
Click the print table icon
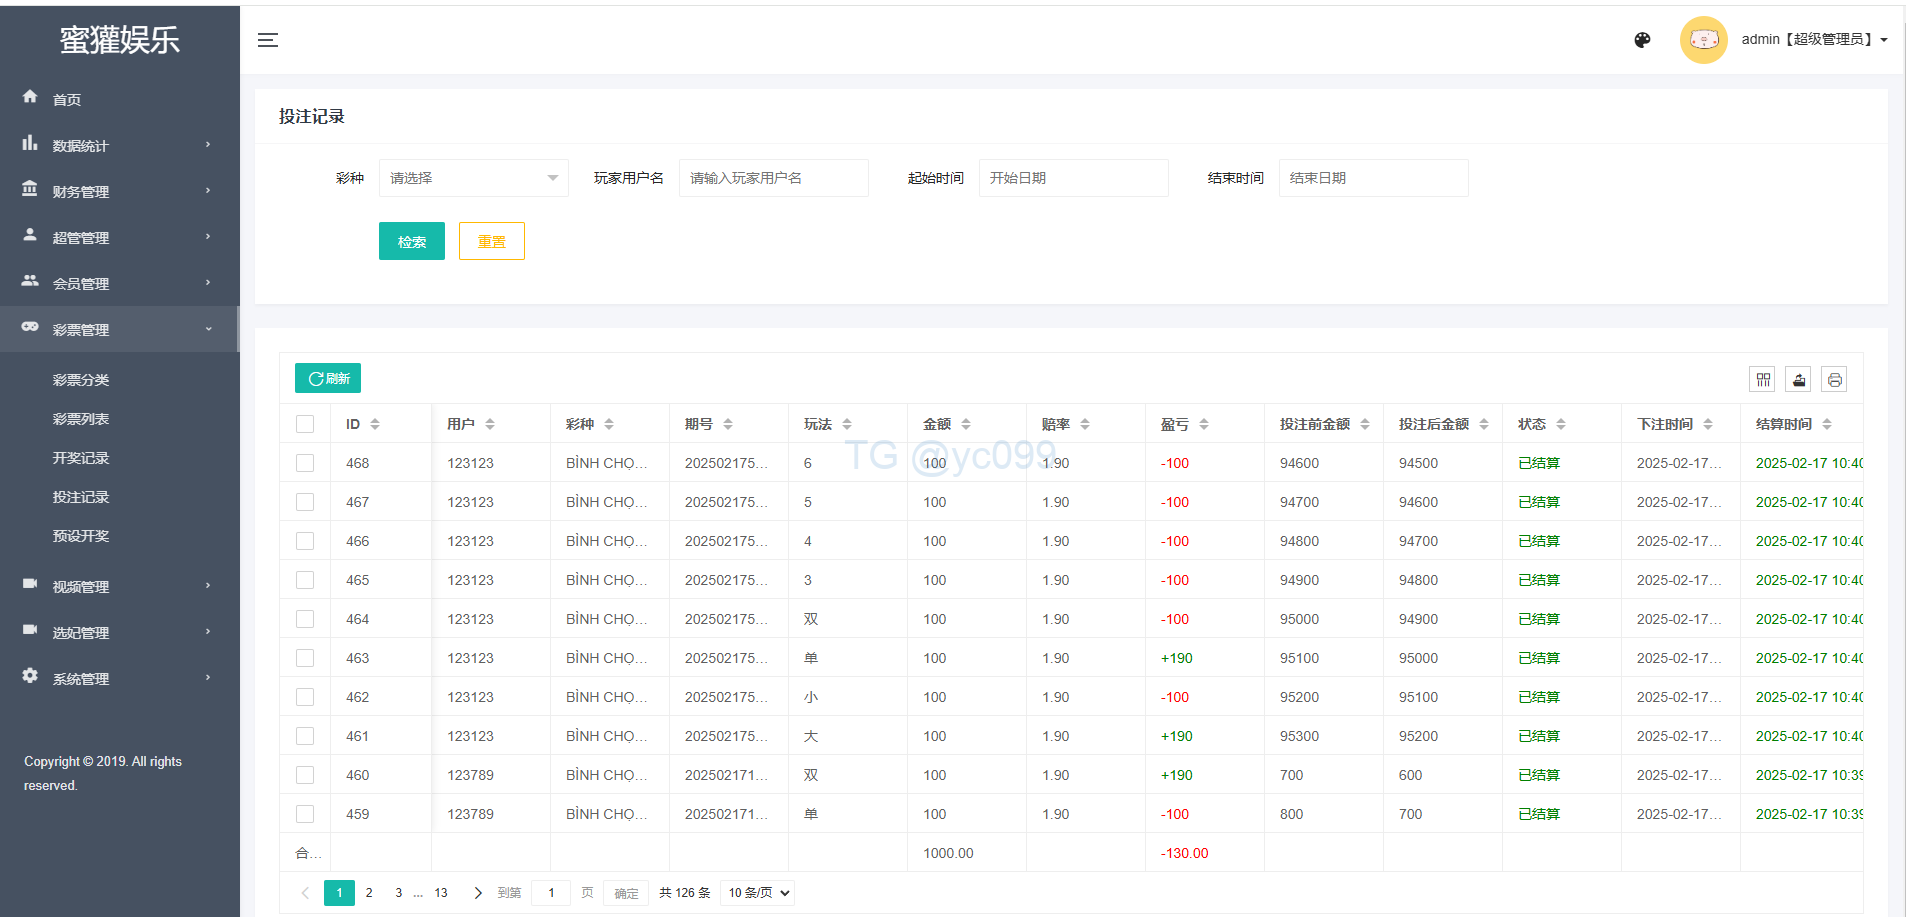tap(1834, 379)
